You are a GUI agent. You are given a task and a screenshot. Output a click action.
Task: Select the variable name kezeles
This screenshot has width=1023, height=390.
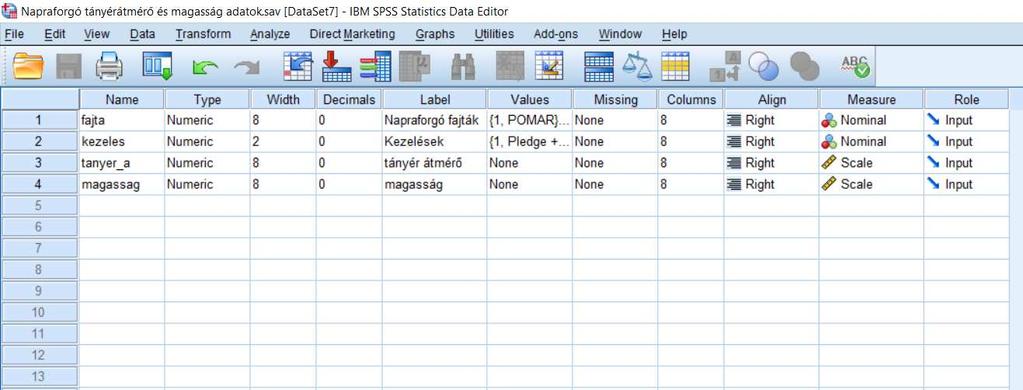tap(122, 142)
